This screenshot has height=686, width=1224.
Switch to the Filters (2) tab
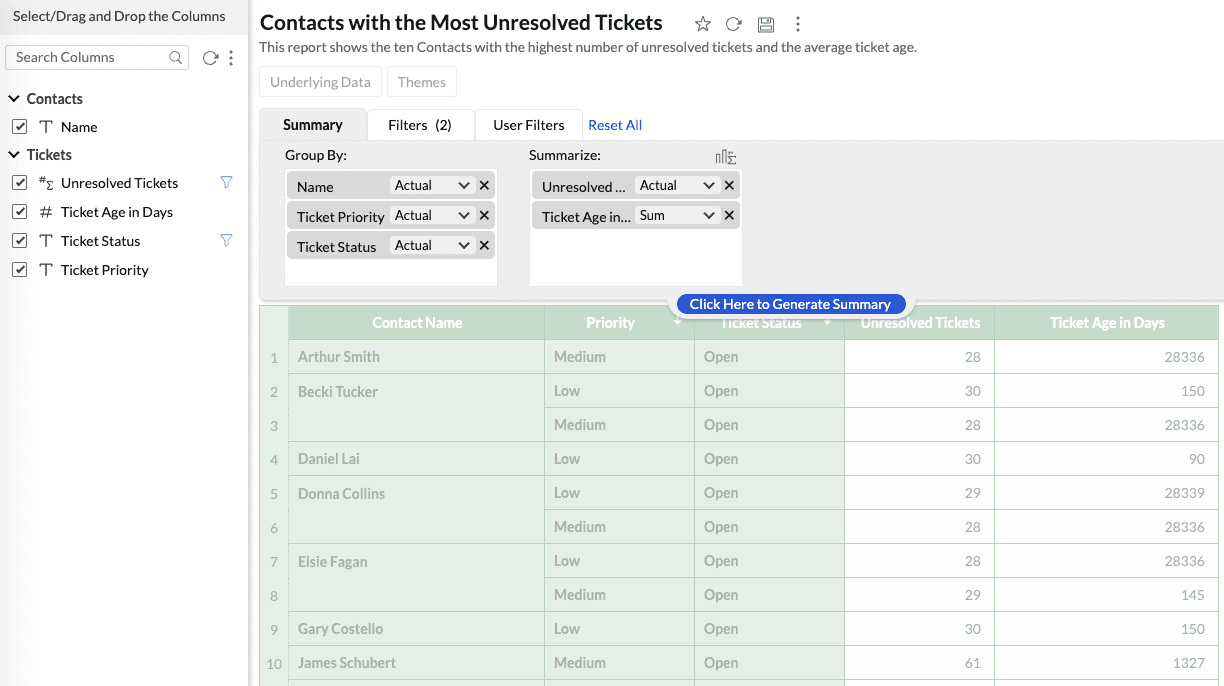tap(420, 125)
